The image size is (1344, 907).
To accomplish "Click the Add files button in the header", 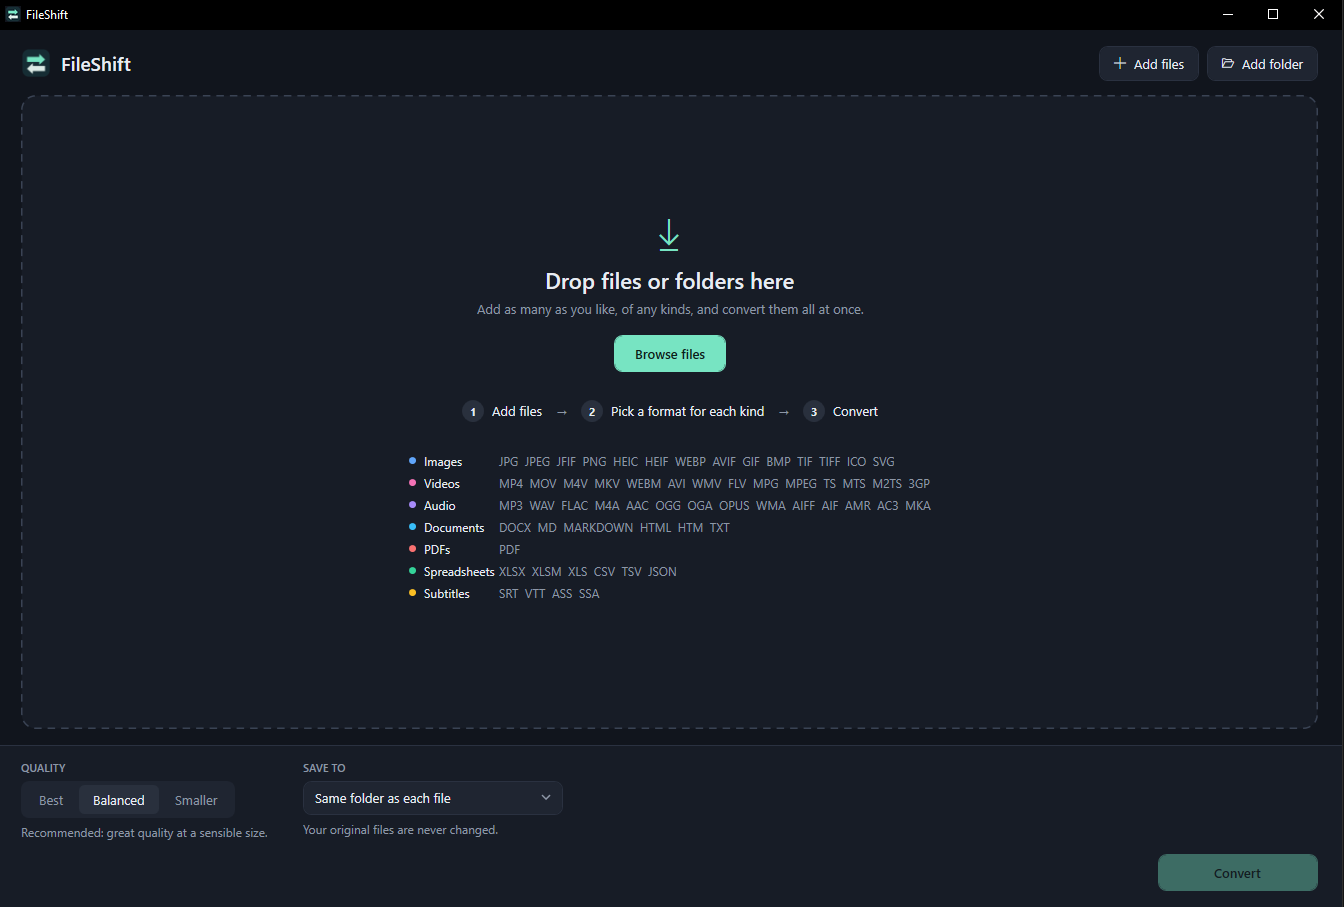I will [1149, 64].
